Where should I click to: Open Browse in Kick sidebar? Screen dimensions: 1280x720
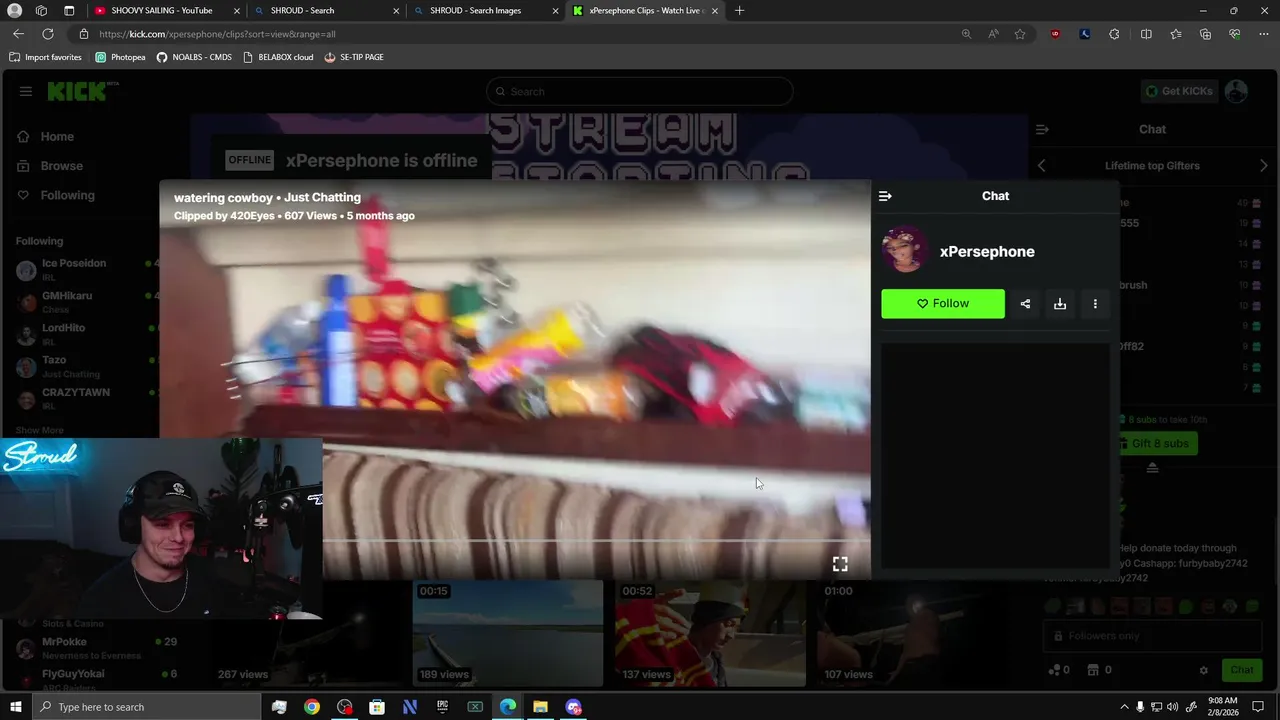point(50,166)
